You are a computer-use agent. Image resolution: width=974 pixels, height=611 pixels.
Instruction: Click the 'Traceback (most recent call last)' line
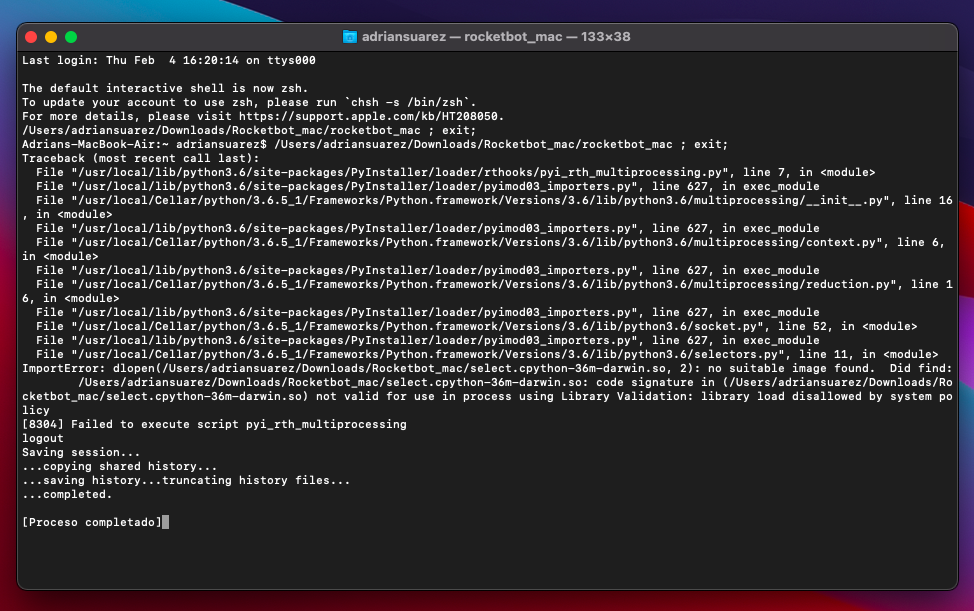point(140,158)
